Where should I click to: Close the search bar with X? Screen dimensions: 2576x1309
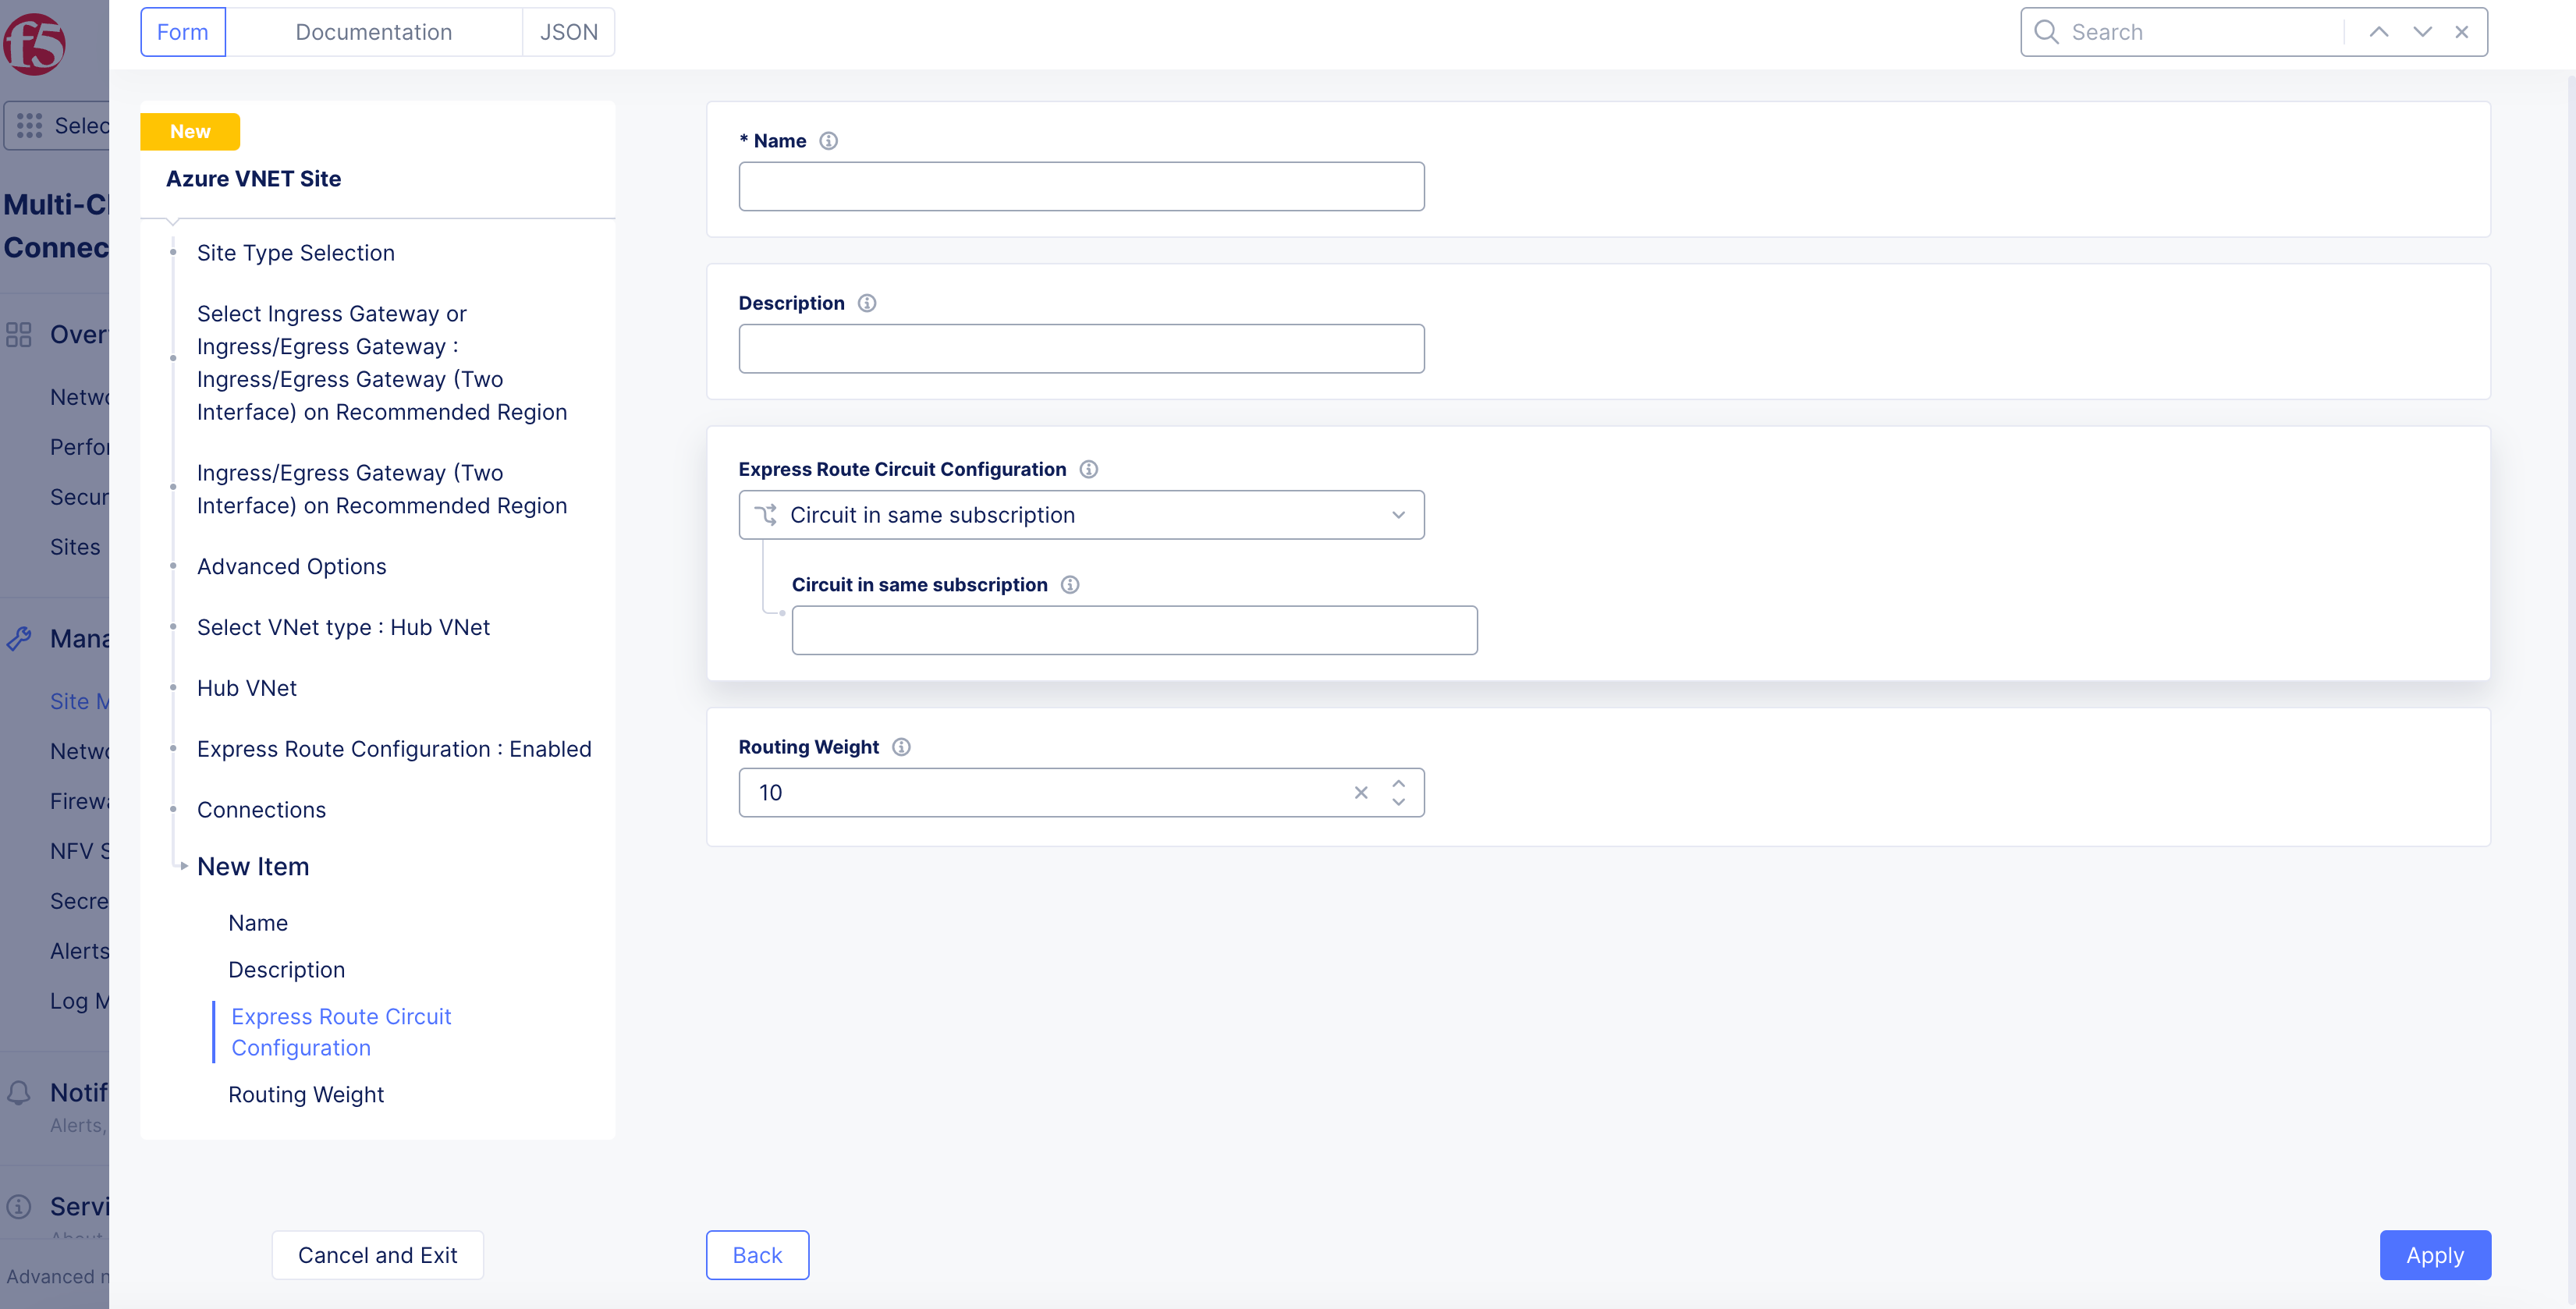pos(2461,32)
